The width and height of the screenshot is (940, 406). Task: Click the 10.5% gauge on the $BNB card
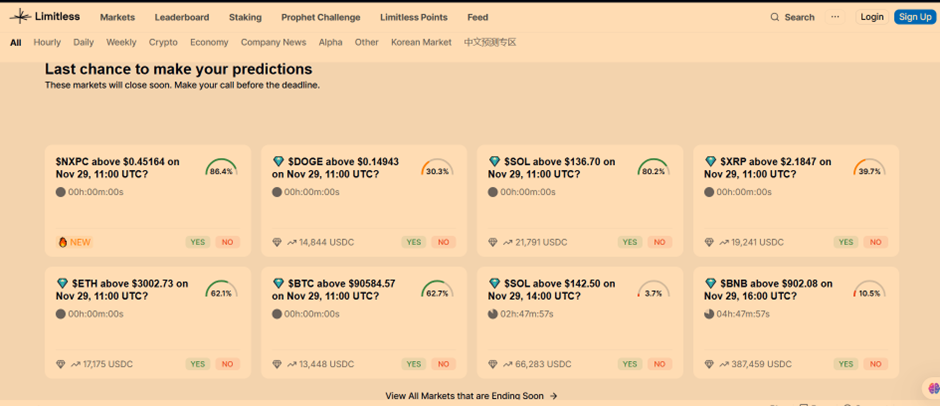pos(869,290)
